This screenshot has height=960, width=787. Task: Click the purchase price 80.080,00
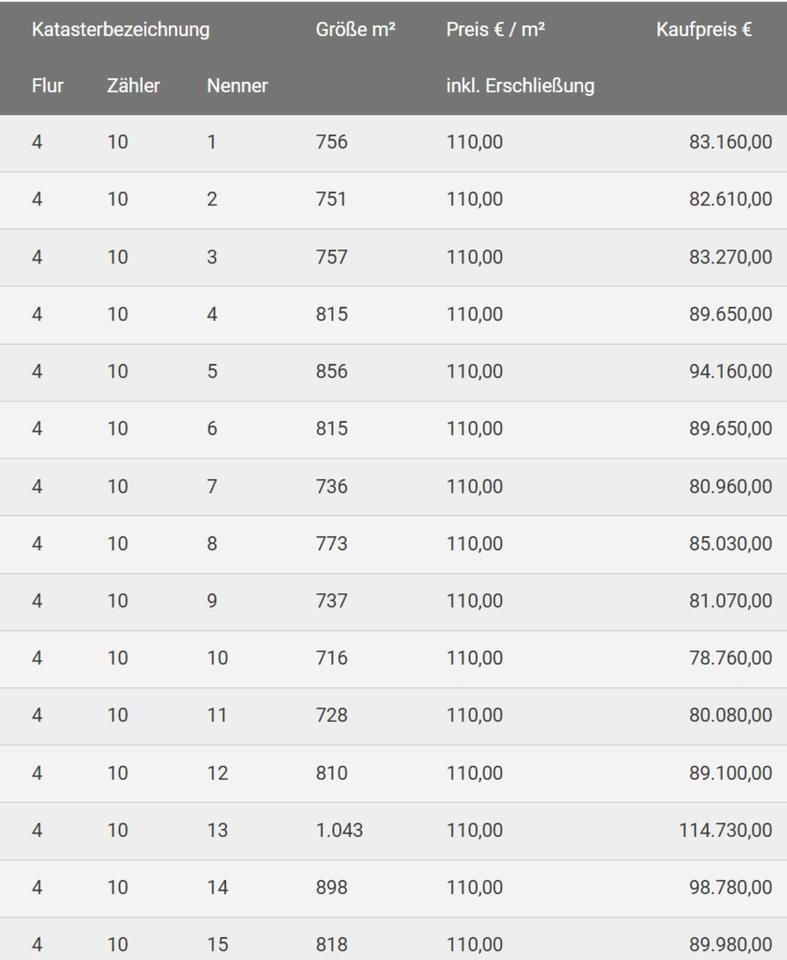pyautogui.click(x=730, y=715)
